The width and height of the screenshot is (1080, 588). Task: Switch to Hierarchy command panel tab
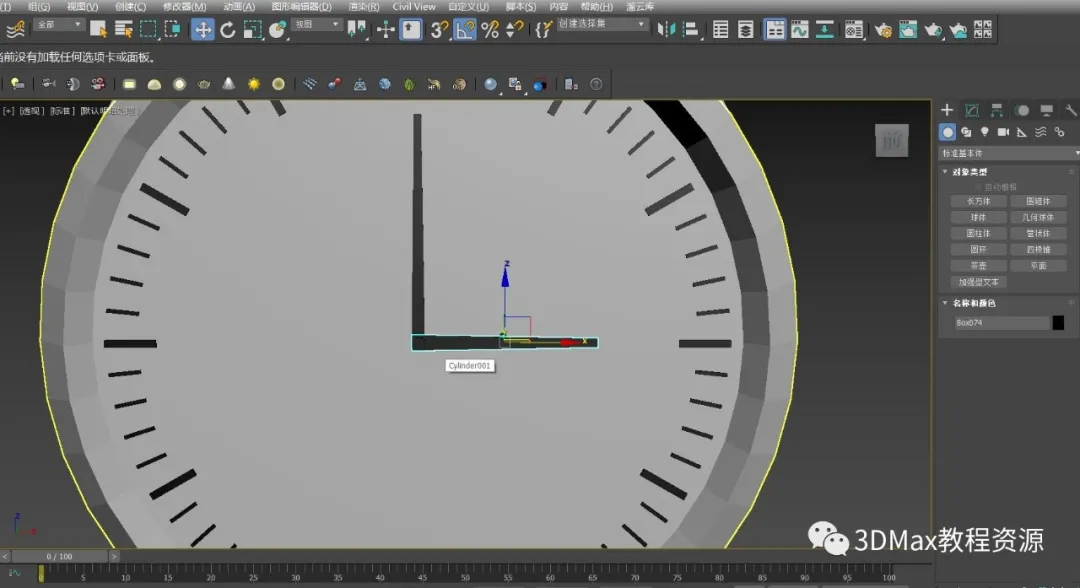click(x=997, y=110)
